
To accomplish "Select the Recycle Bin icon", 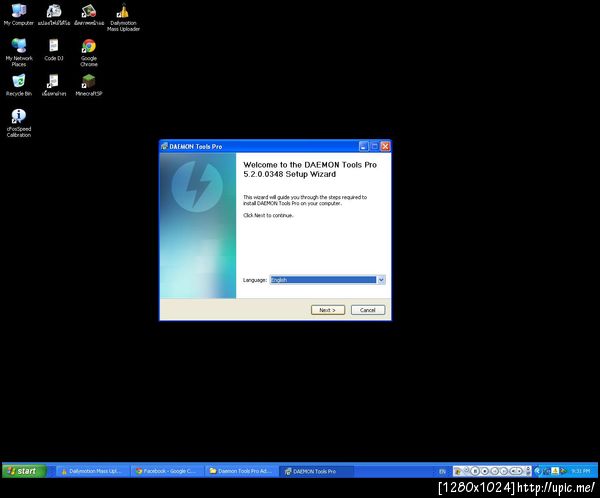I will coord(19,85).
